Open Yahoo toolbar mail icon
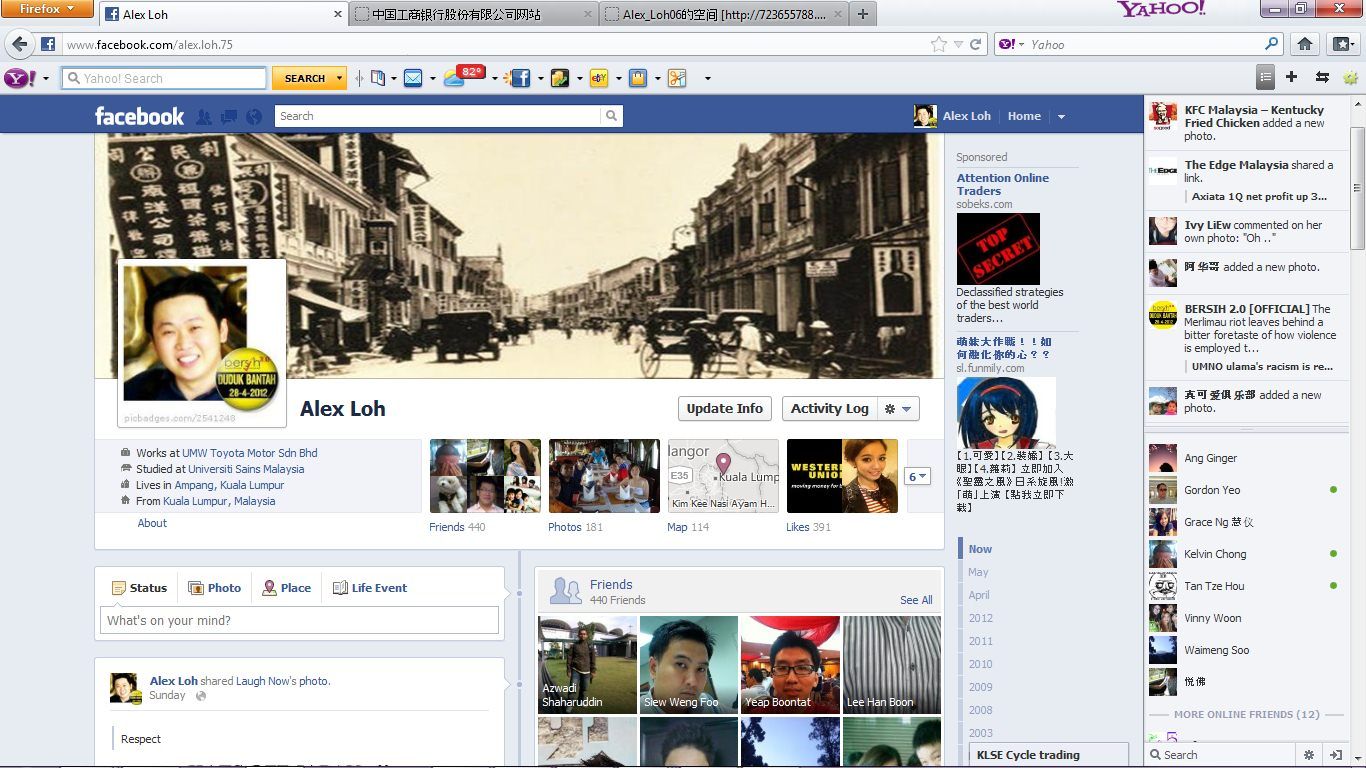1366x768 pixels. pyautogui.click(x=413, y=78)
